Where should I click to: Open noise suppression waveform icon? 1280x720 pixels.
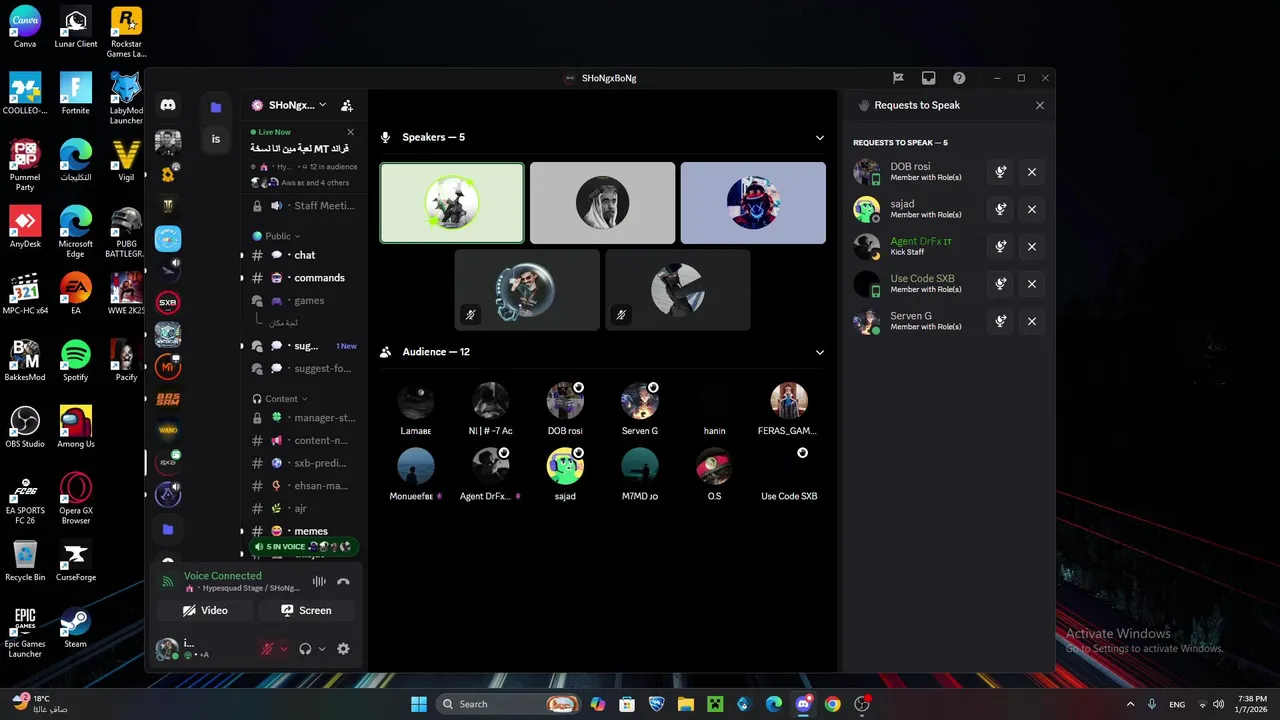coord(319,581)
